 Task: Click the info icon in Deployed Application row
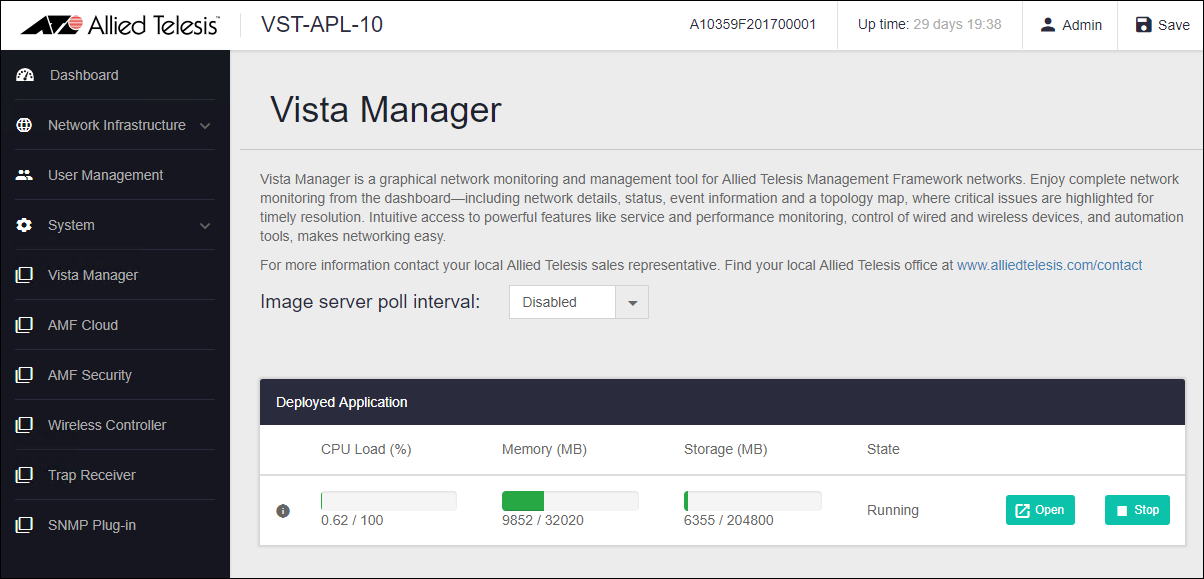click(283, 511)
